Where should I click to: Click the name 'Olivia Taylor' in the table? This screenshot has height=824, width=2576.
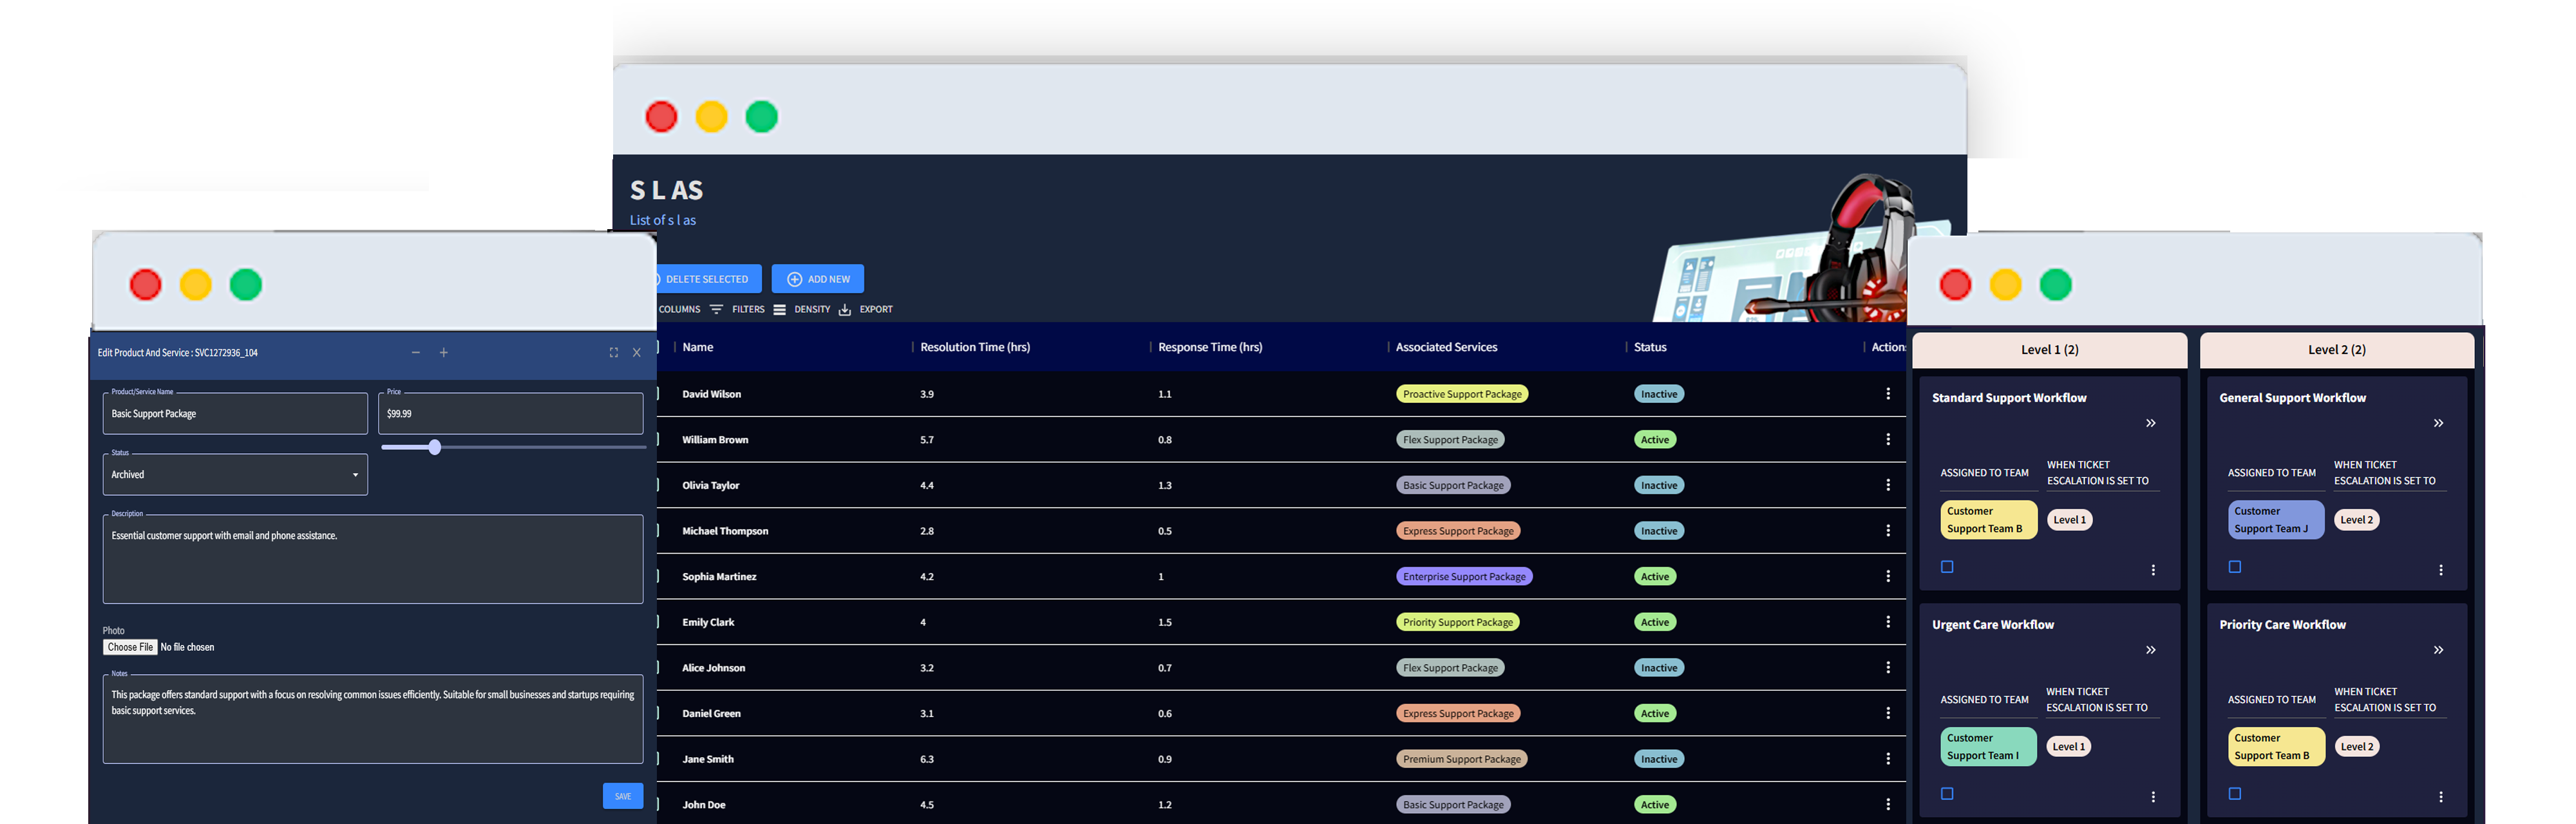pos(711,486)
